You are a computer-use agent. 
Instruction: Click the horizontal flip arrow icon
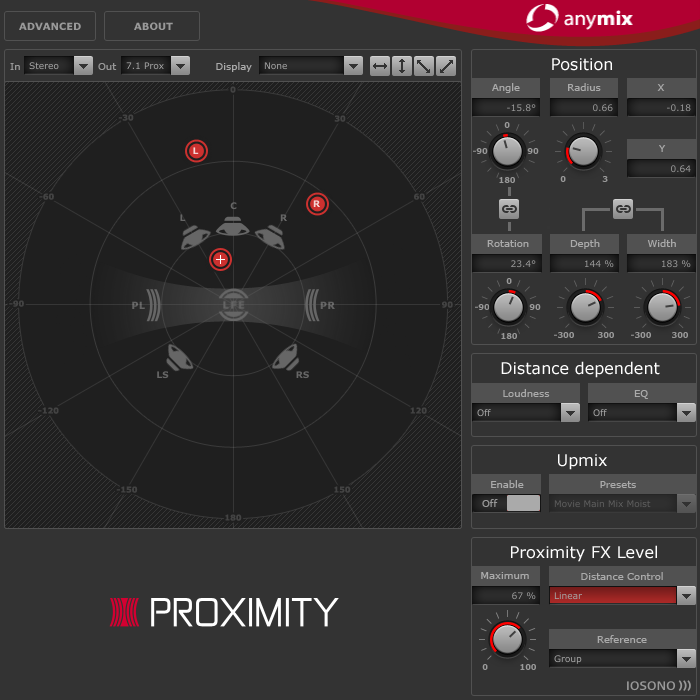(379, 66)
